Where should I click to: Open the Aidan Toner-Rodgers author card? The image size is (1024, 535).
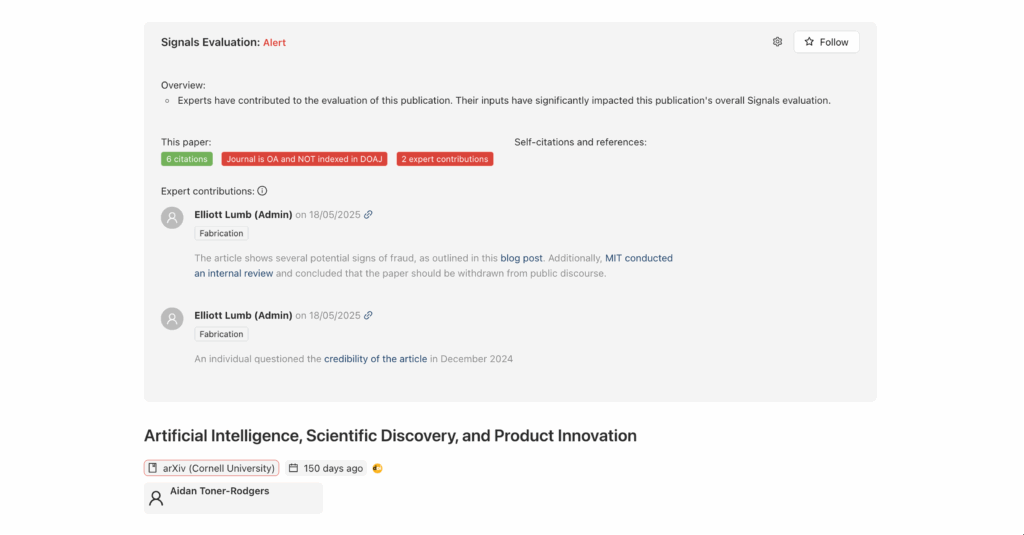pos(233,498)
